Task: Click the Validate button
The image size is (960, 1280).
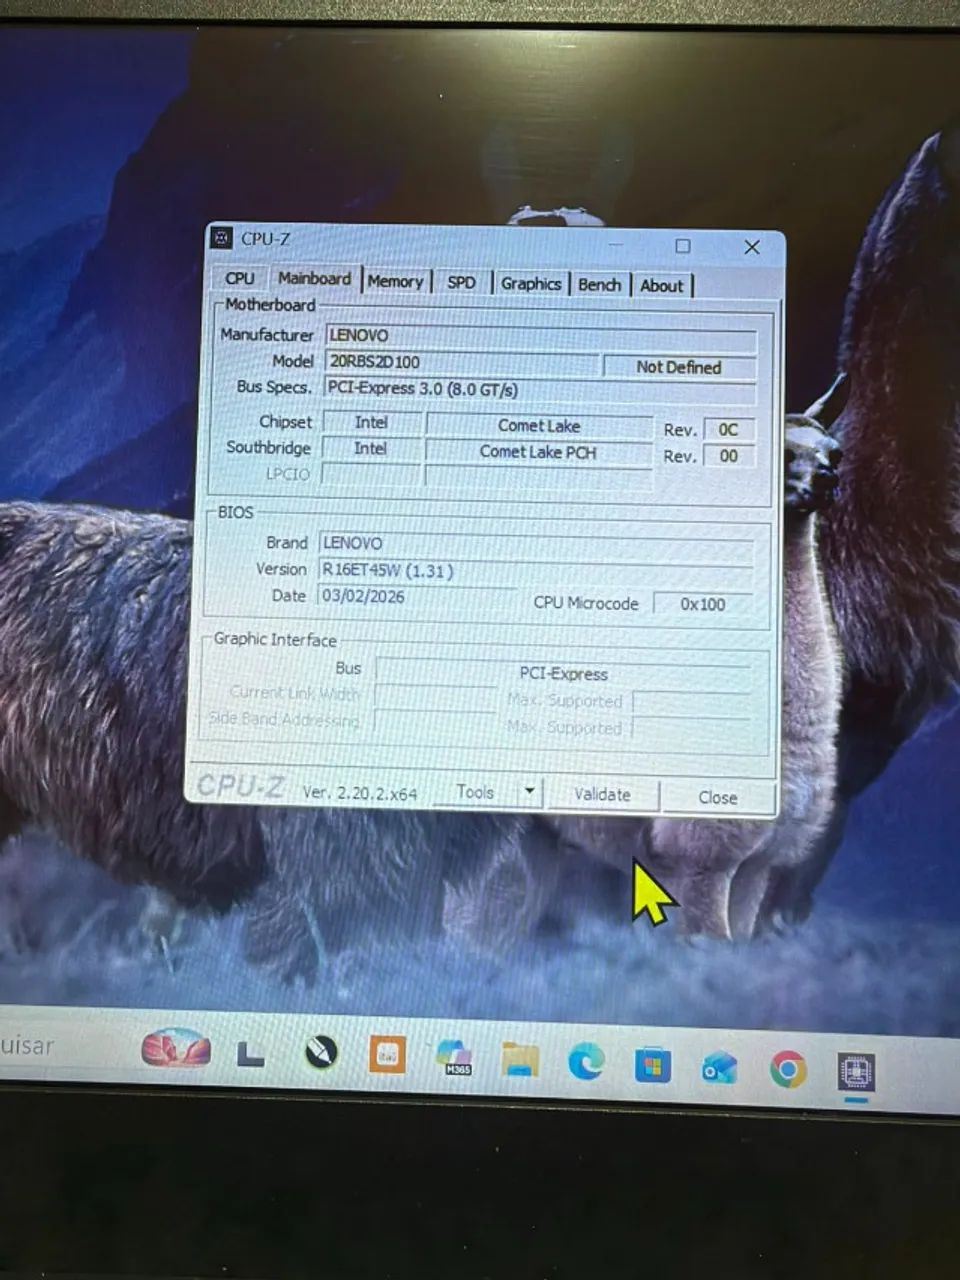Action: [x=602, y=794]
